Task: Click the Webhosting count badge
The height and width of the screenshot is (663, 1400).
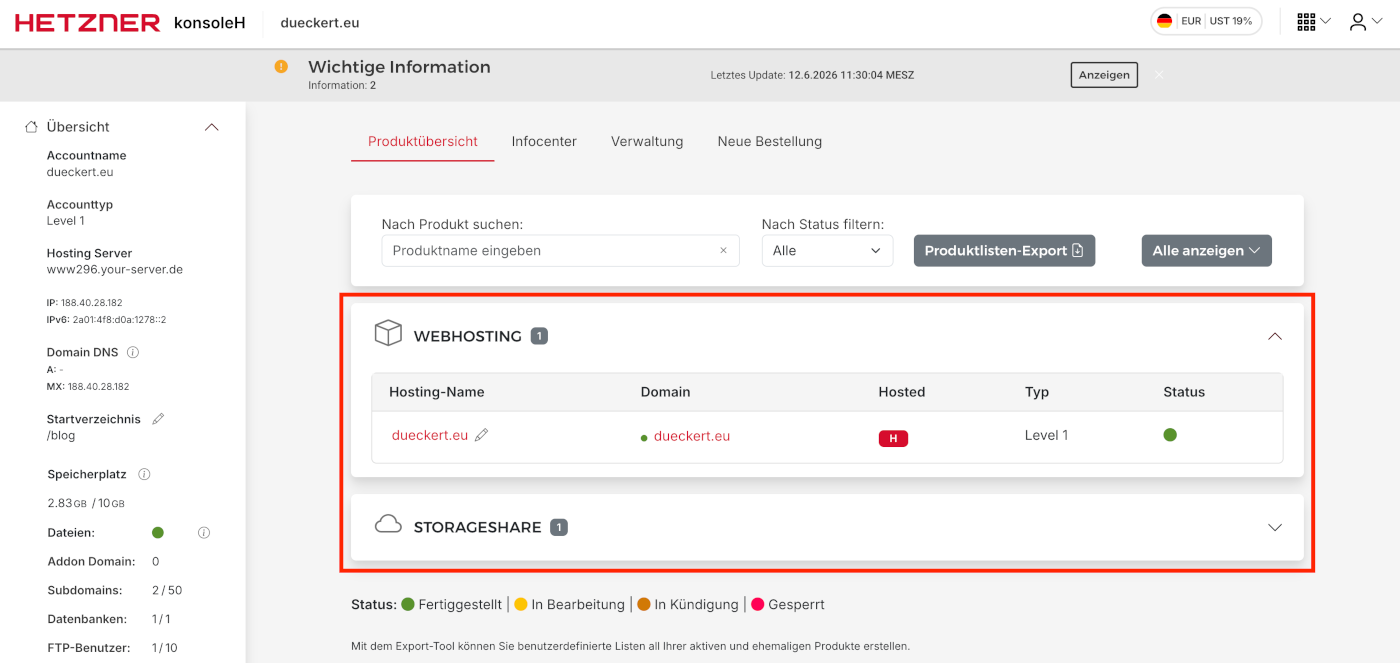Action: coord(539,336)
